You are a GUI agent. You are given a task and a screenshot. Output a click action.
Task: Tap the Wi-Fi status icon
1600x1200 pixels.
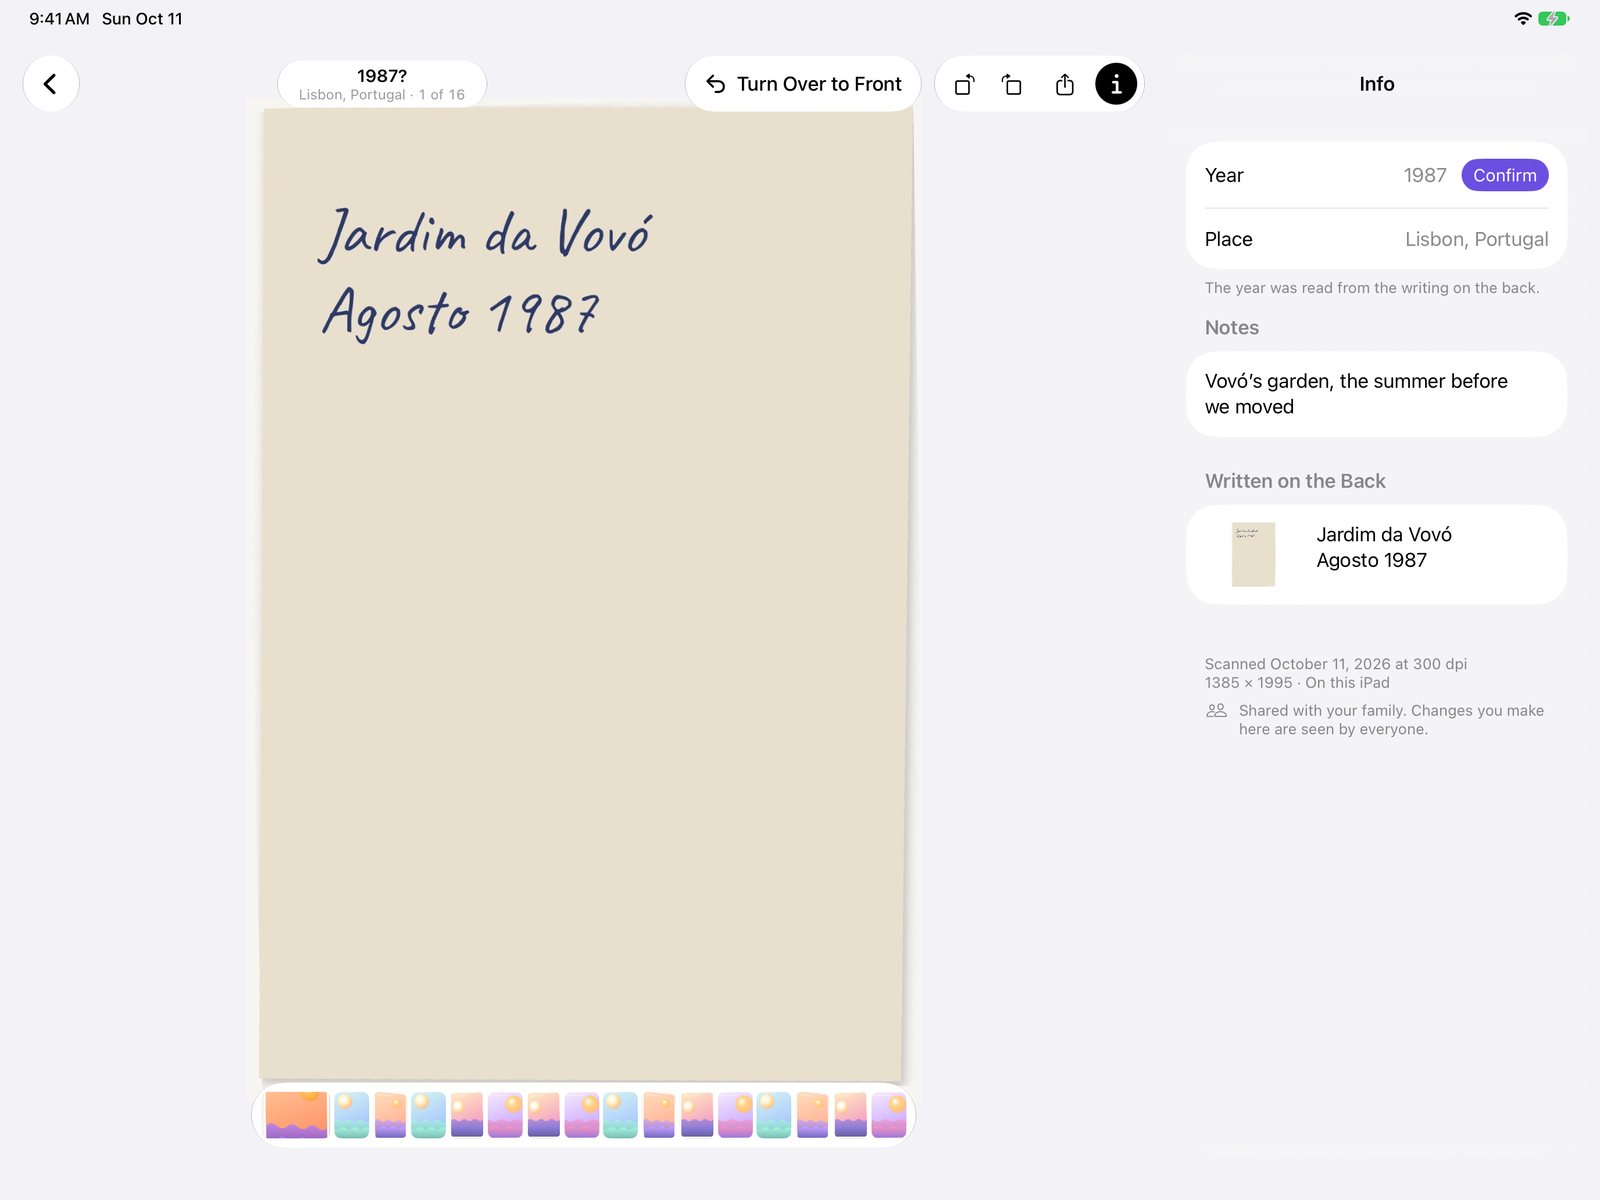pyautogui.click(x=1522, y=18)
